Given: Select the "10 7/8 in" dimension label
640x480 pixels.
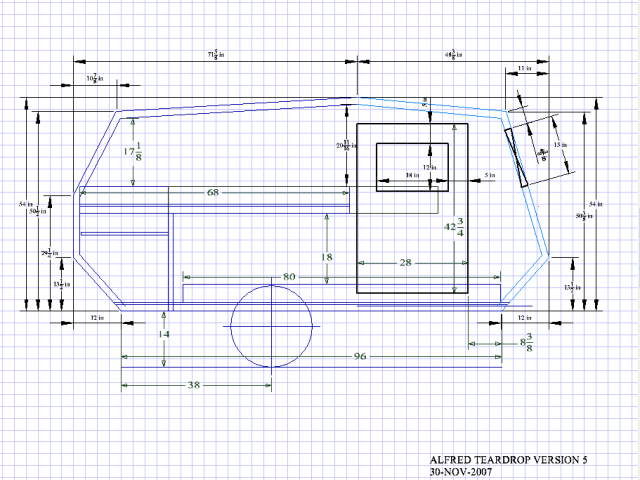Looking at the screenshot, I should [x=95, y=78].
